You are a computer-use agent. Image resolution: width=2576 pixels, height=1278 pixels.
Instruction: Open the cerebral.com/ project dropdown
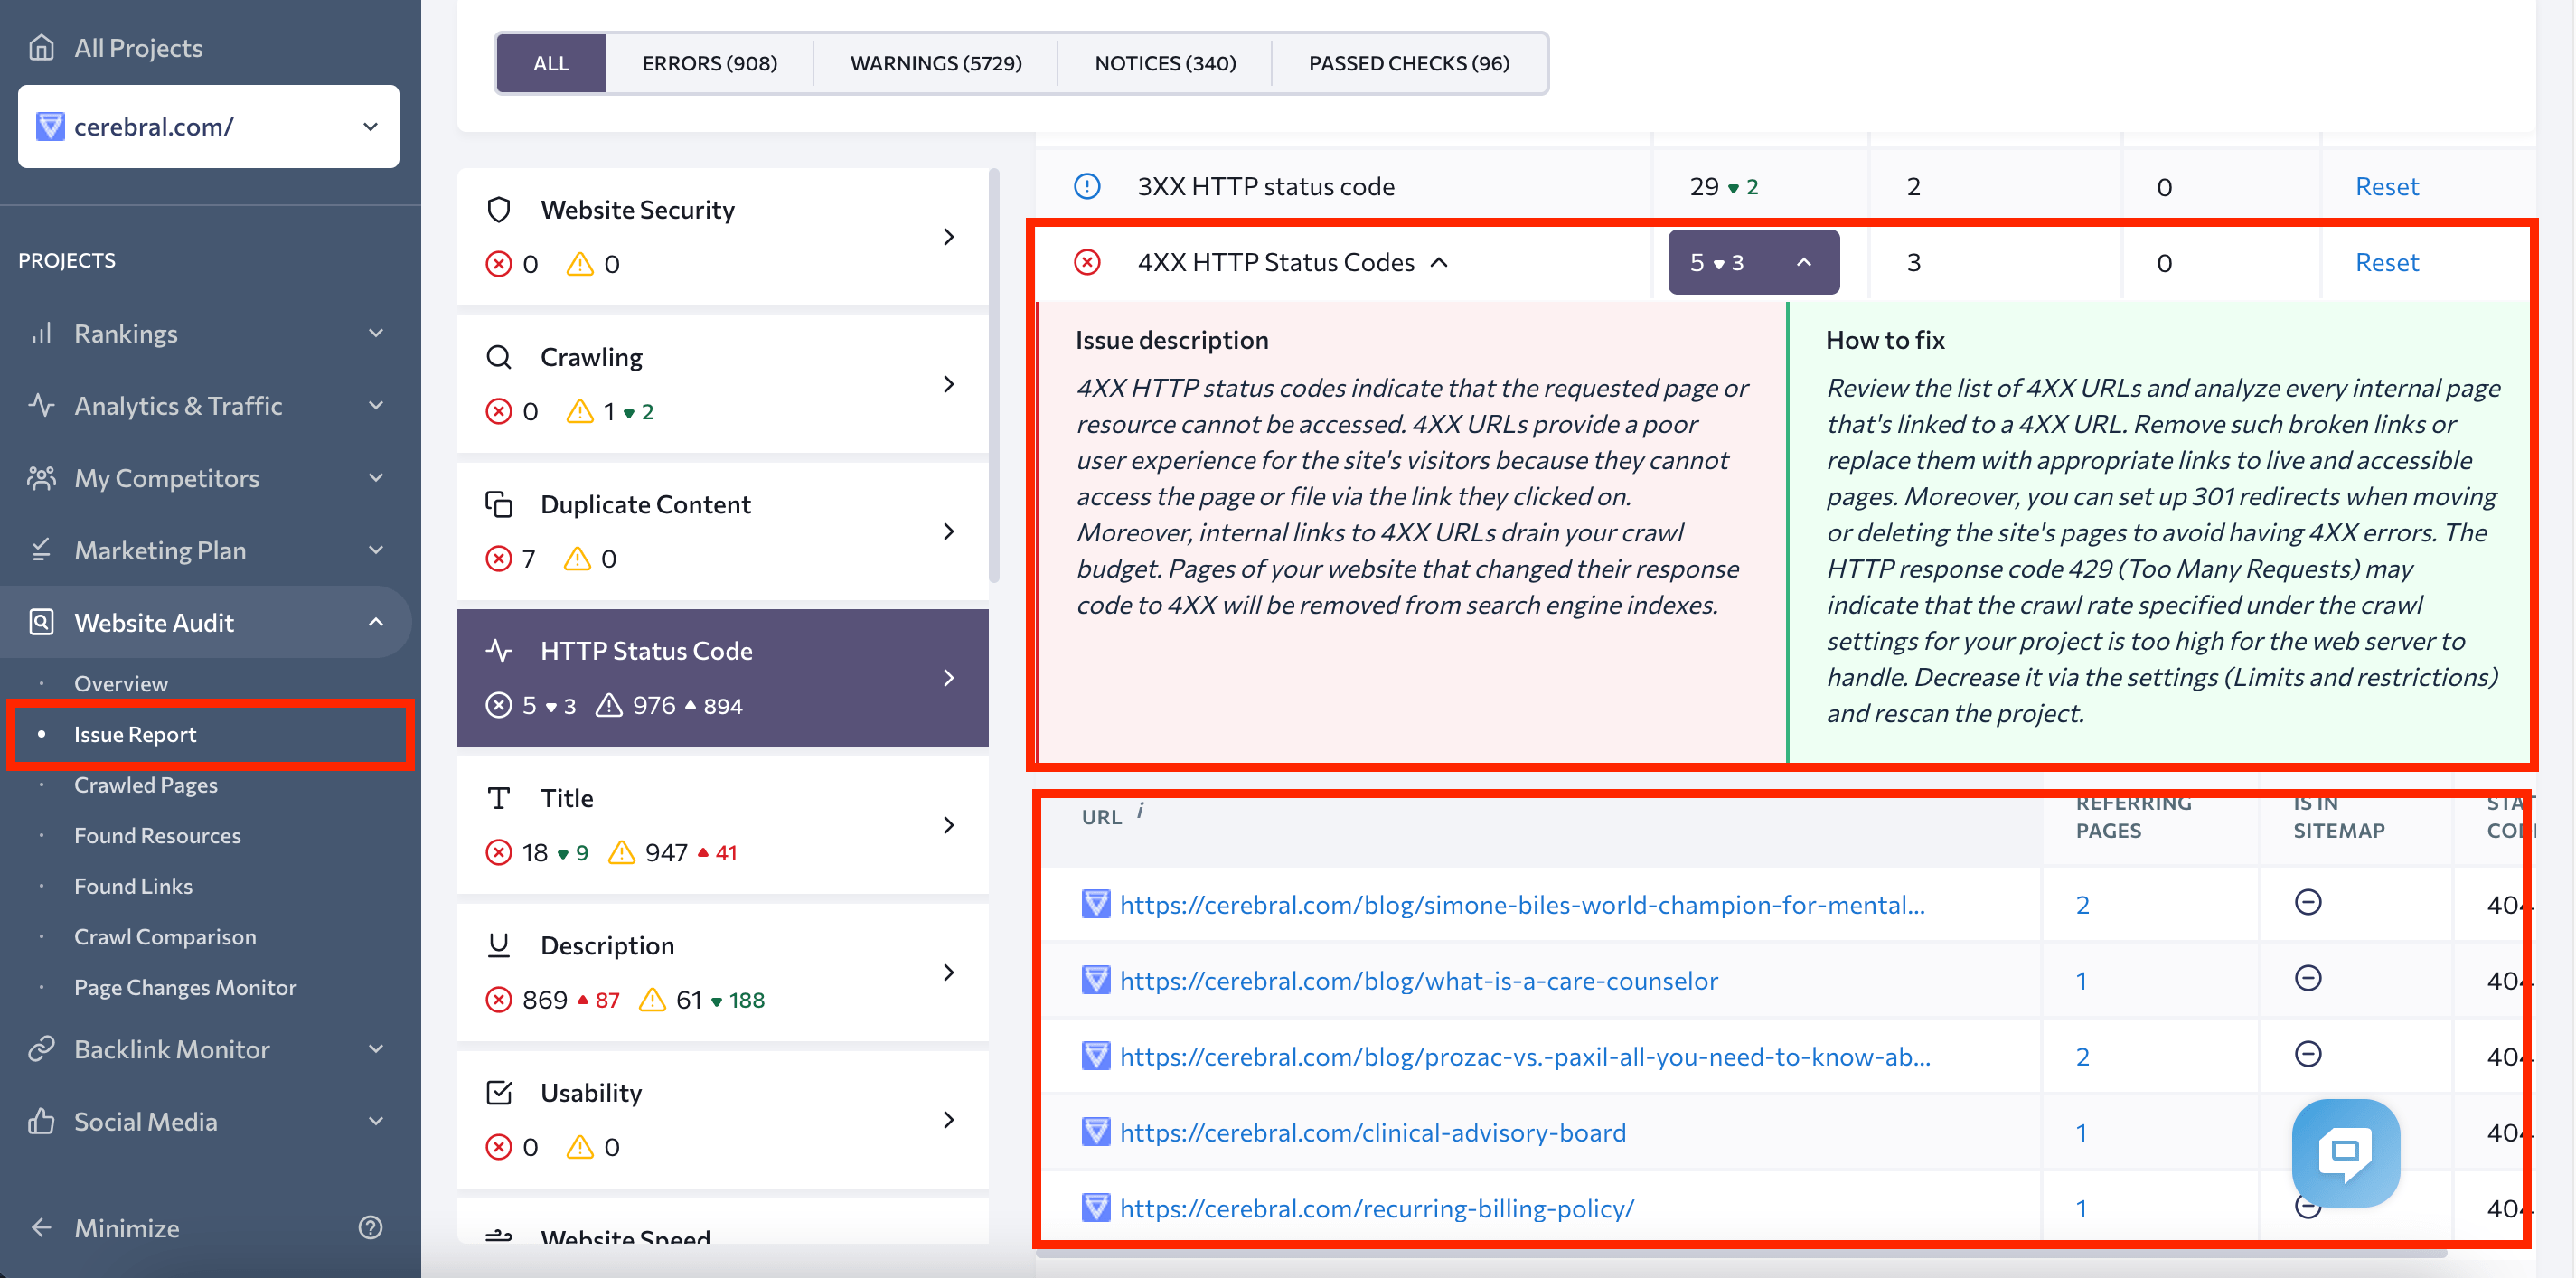point(208,126)
